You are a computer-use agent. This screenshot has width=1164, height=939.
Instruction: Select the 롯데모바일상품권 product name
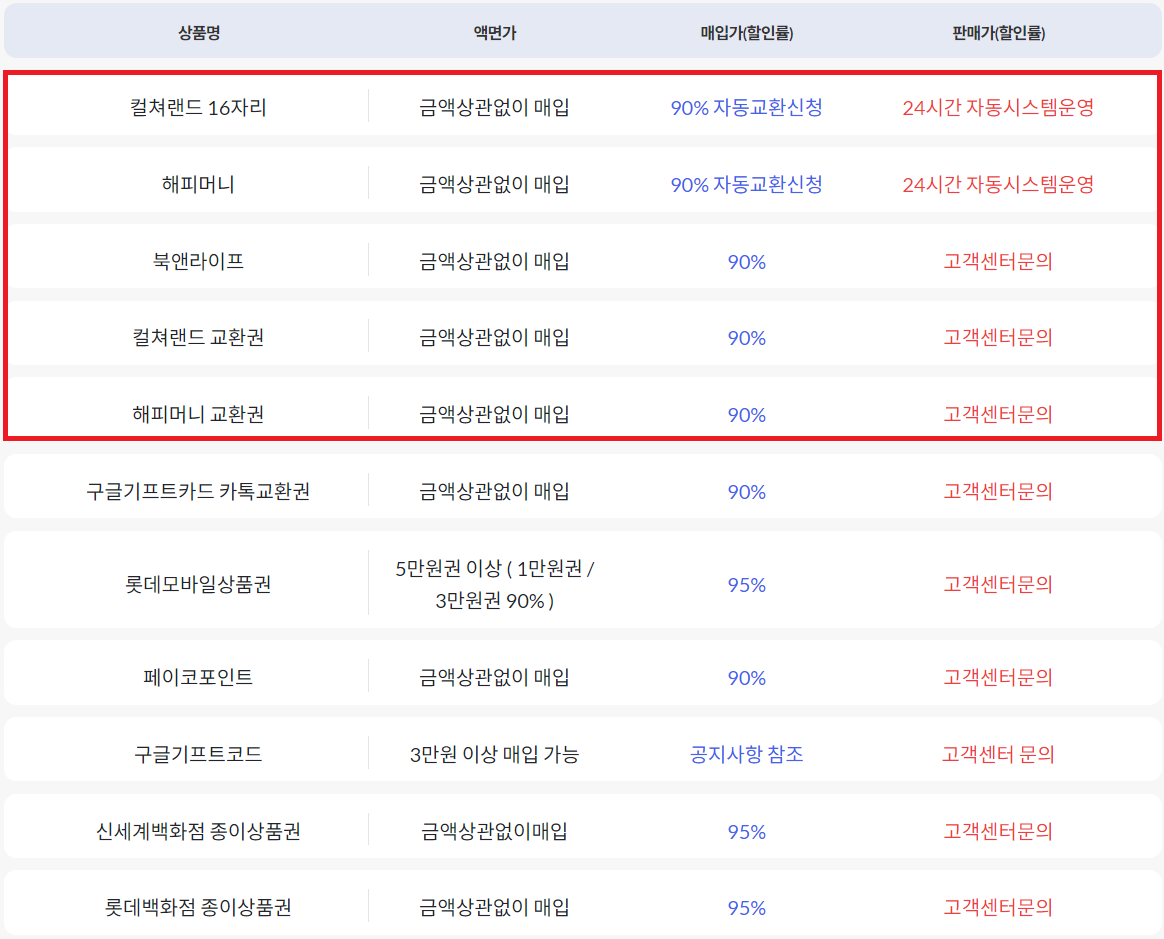pyautogui.click(x=198, y=584)
